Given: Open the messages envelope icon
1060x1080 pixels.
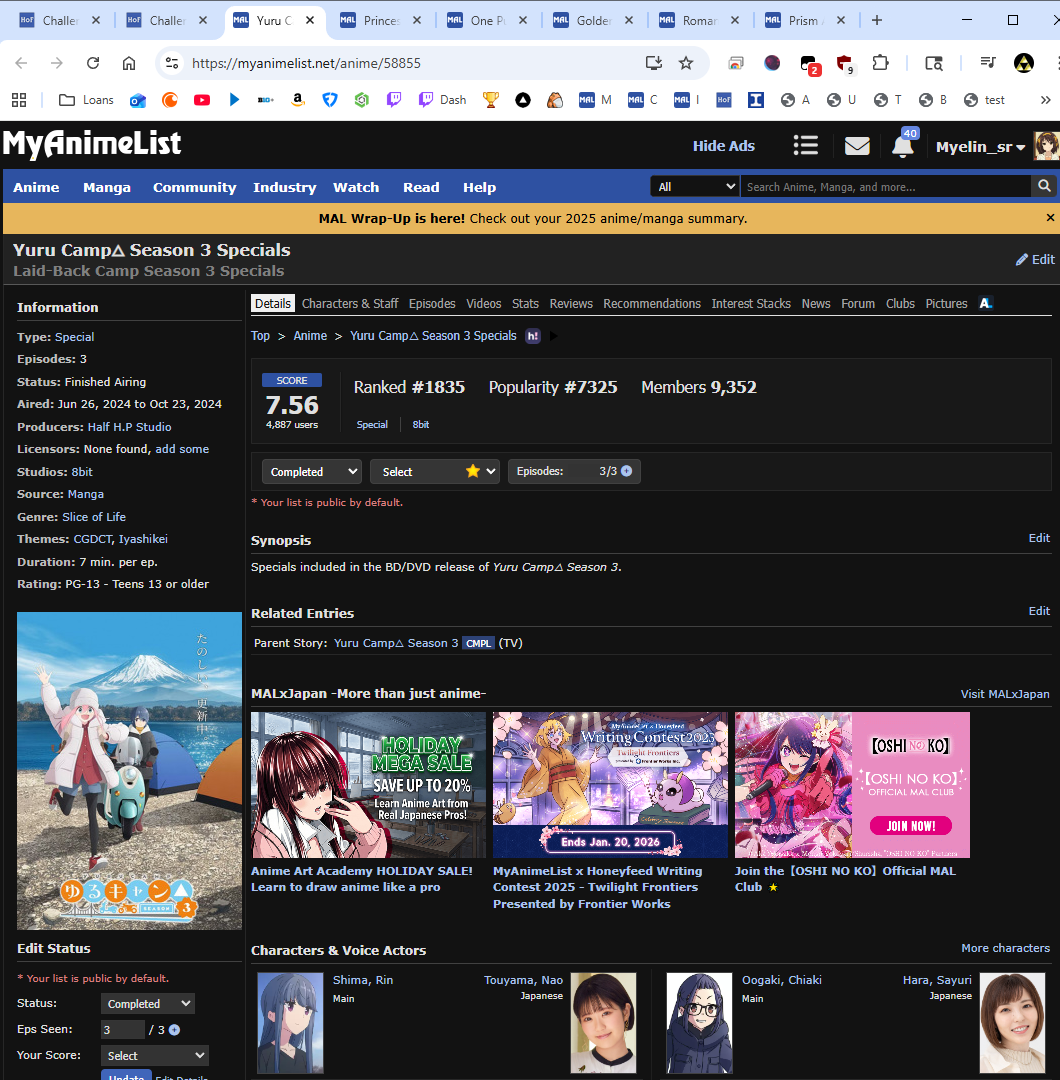Looking at the screenshot, I should coord(857,146).
